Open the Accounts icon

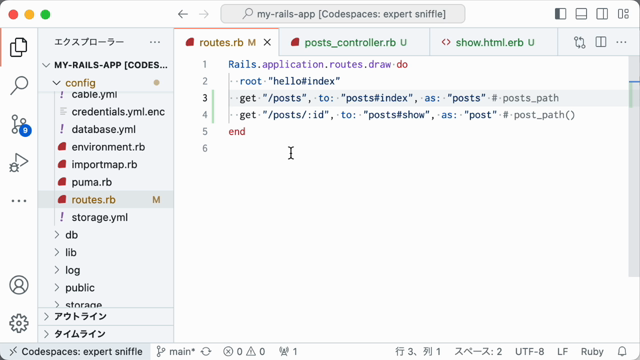pyautogui.click(x=19, y=285)
